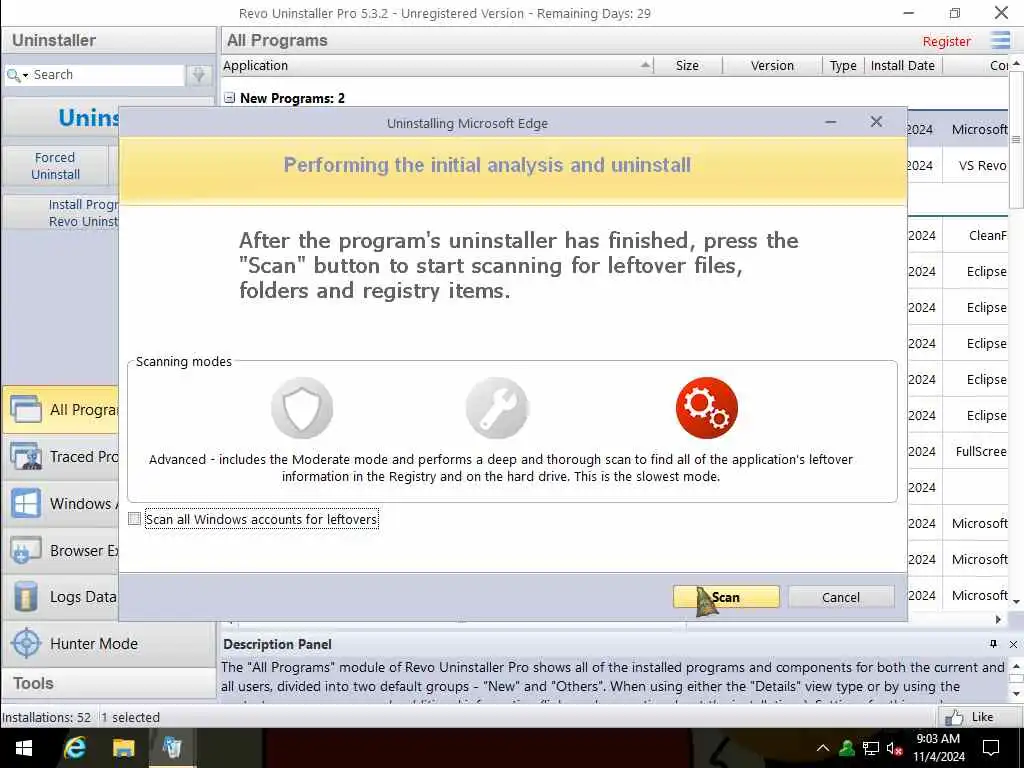The height and width of the screenshot is (768, 1024).
Task: Click Installations: 52 status text
Action: [46, 717]
